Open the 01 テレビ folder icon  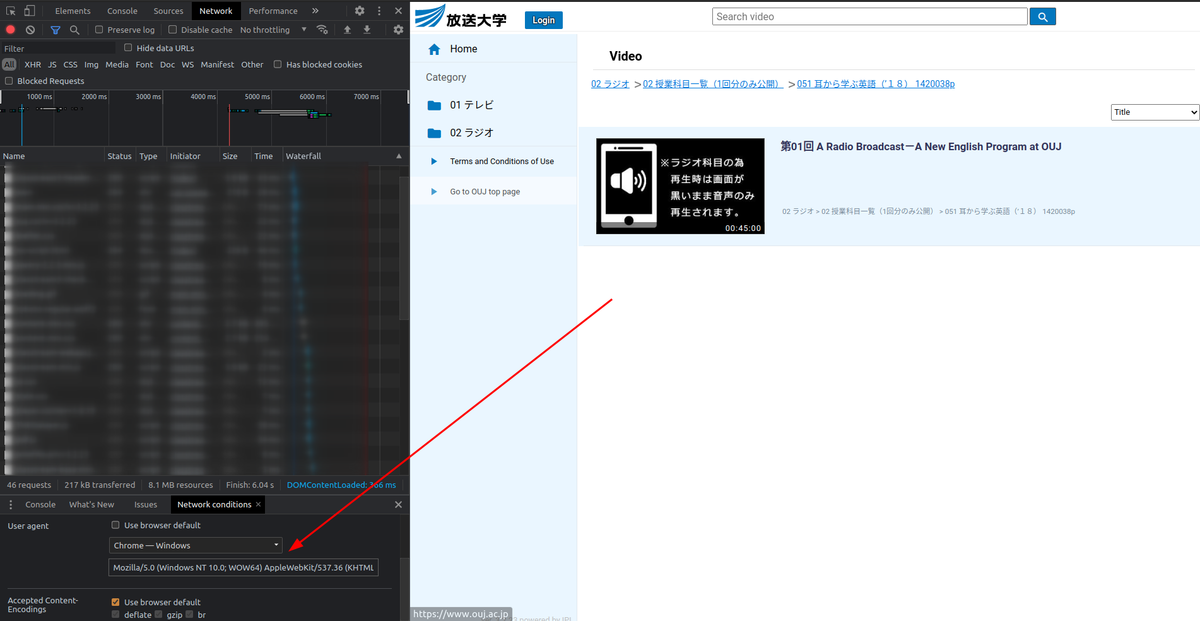click(434, 105)
